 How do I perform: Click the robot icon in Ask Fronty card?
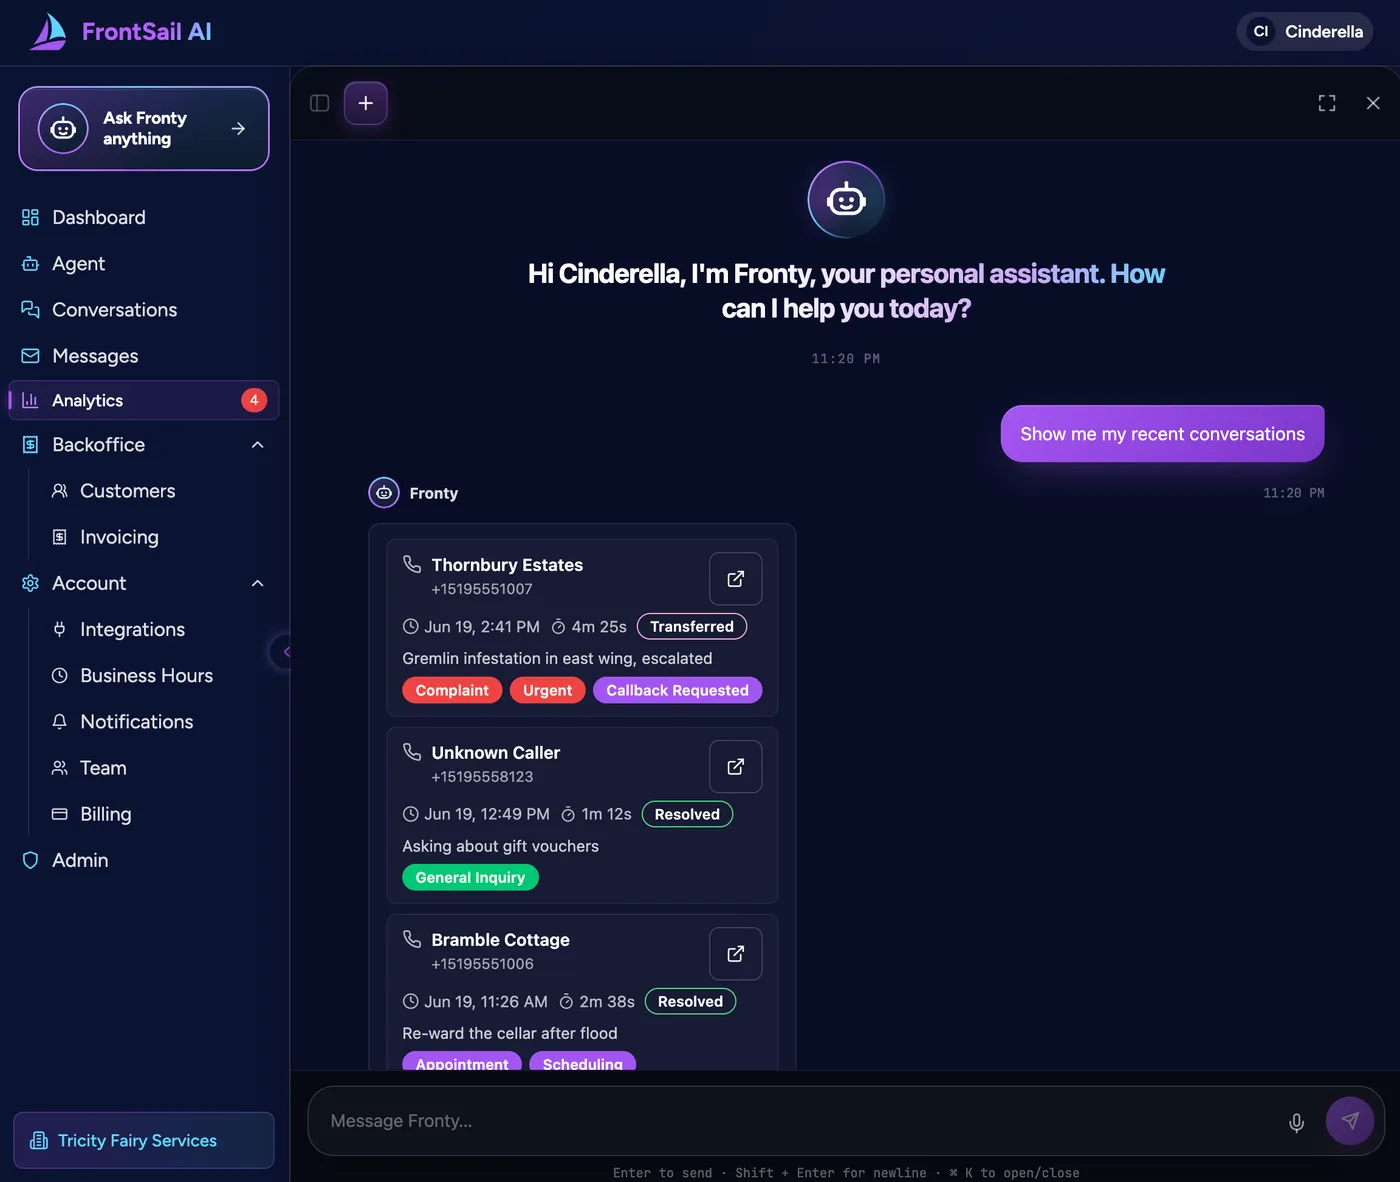click(x=63, y=128)
